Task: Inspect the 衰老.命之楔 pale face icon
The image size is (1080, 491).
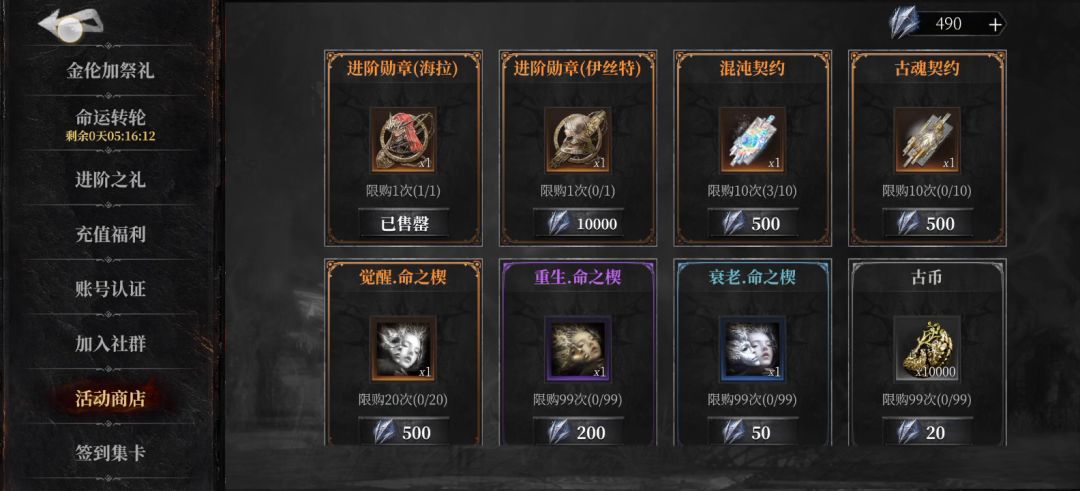Action: coord(752,348)
